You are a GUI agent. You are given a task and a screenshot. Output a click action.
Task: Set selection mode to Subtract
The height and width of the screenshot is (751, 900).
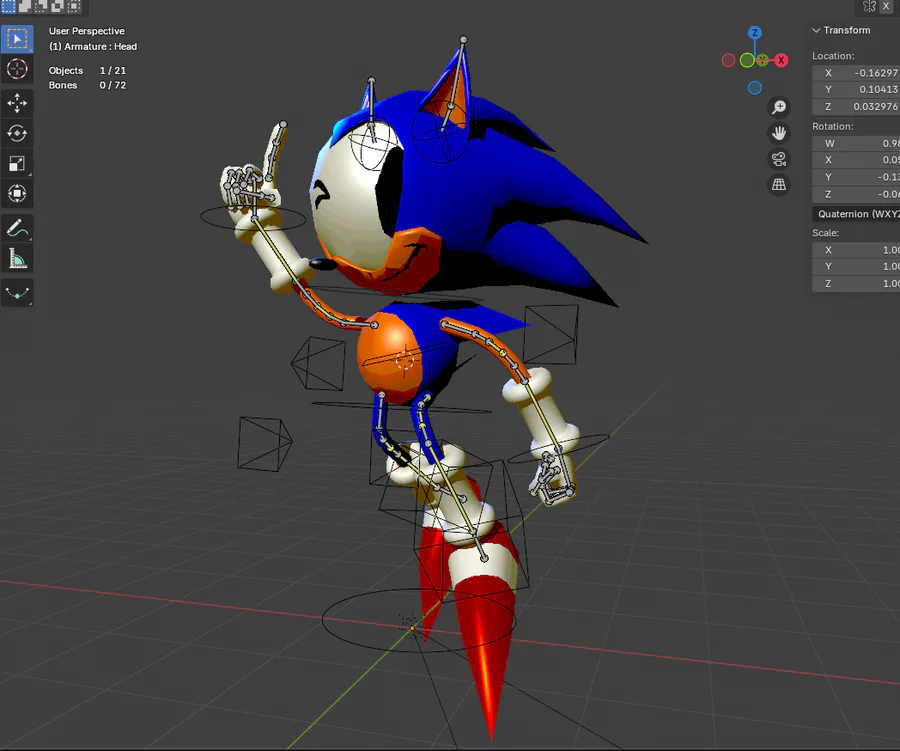[41, 6]
